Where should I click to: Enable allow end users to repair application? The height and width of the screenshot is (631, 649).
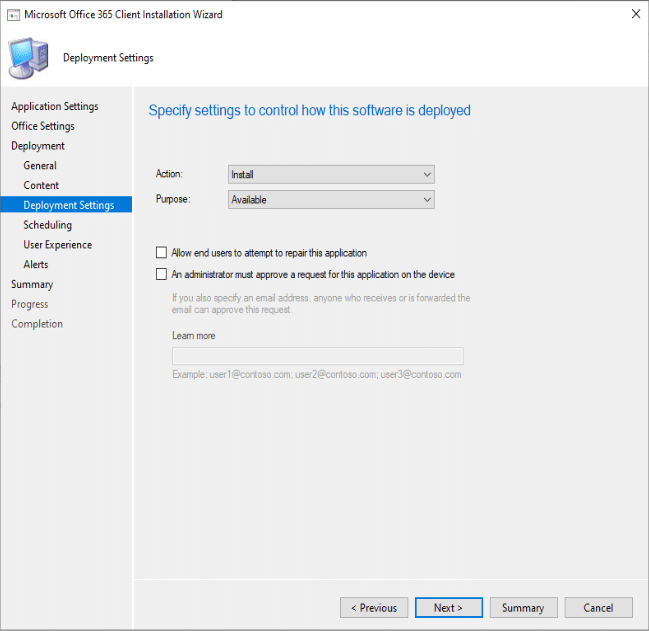(x=162, y=253)
